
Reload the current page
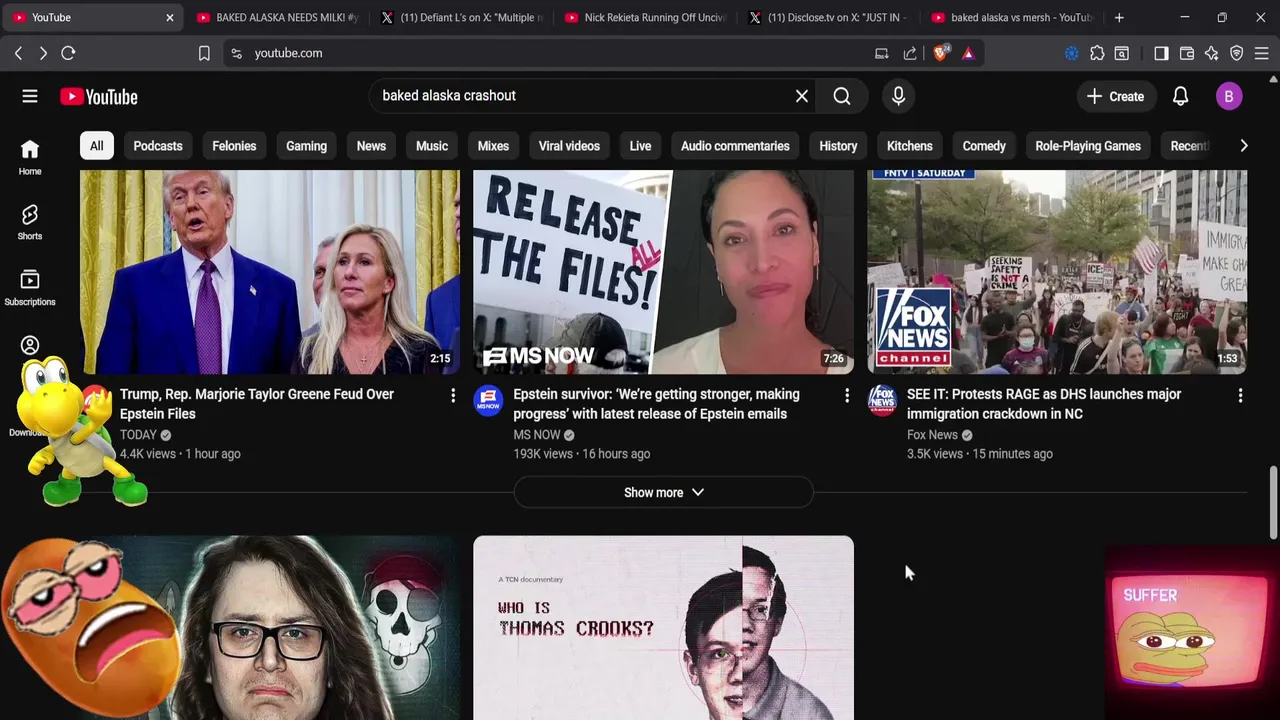[68, 53]
